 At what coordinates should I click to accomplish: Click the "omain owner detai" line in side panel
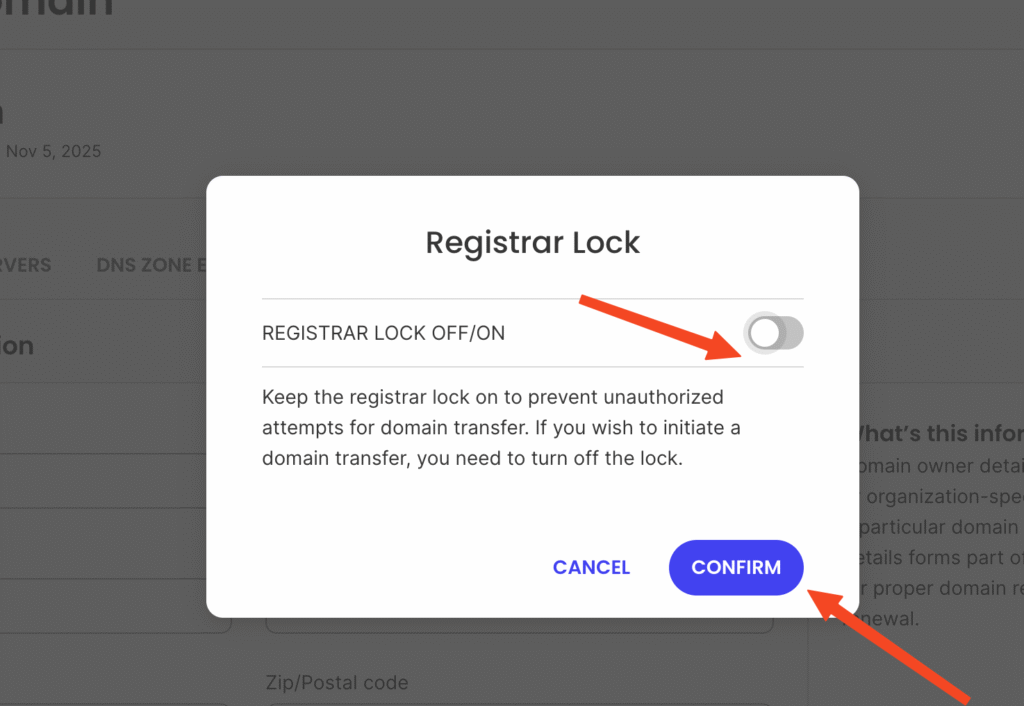tap(937, 466)
